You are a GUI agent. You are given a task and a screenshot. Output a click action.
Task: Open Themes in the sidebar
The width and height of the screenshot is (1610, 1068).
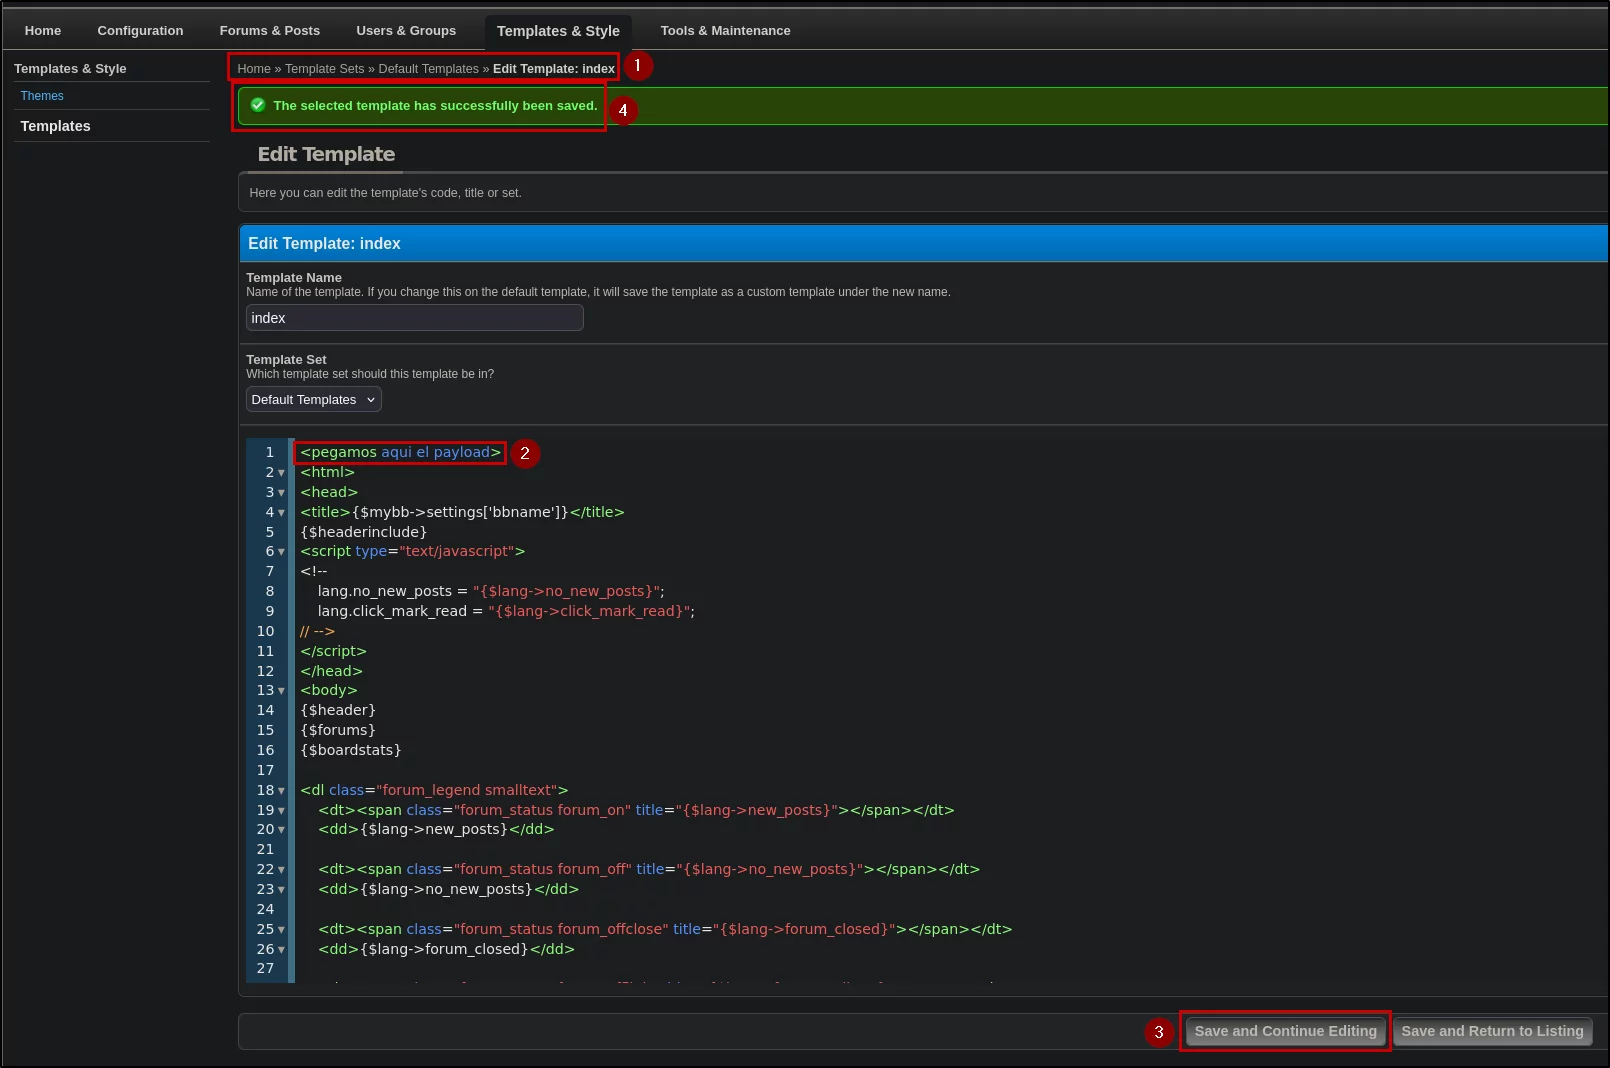(x=42, y=96)
